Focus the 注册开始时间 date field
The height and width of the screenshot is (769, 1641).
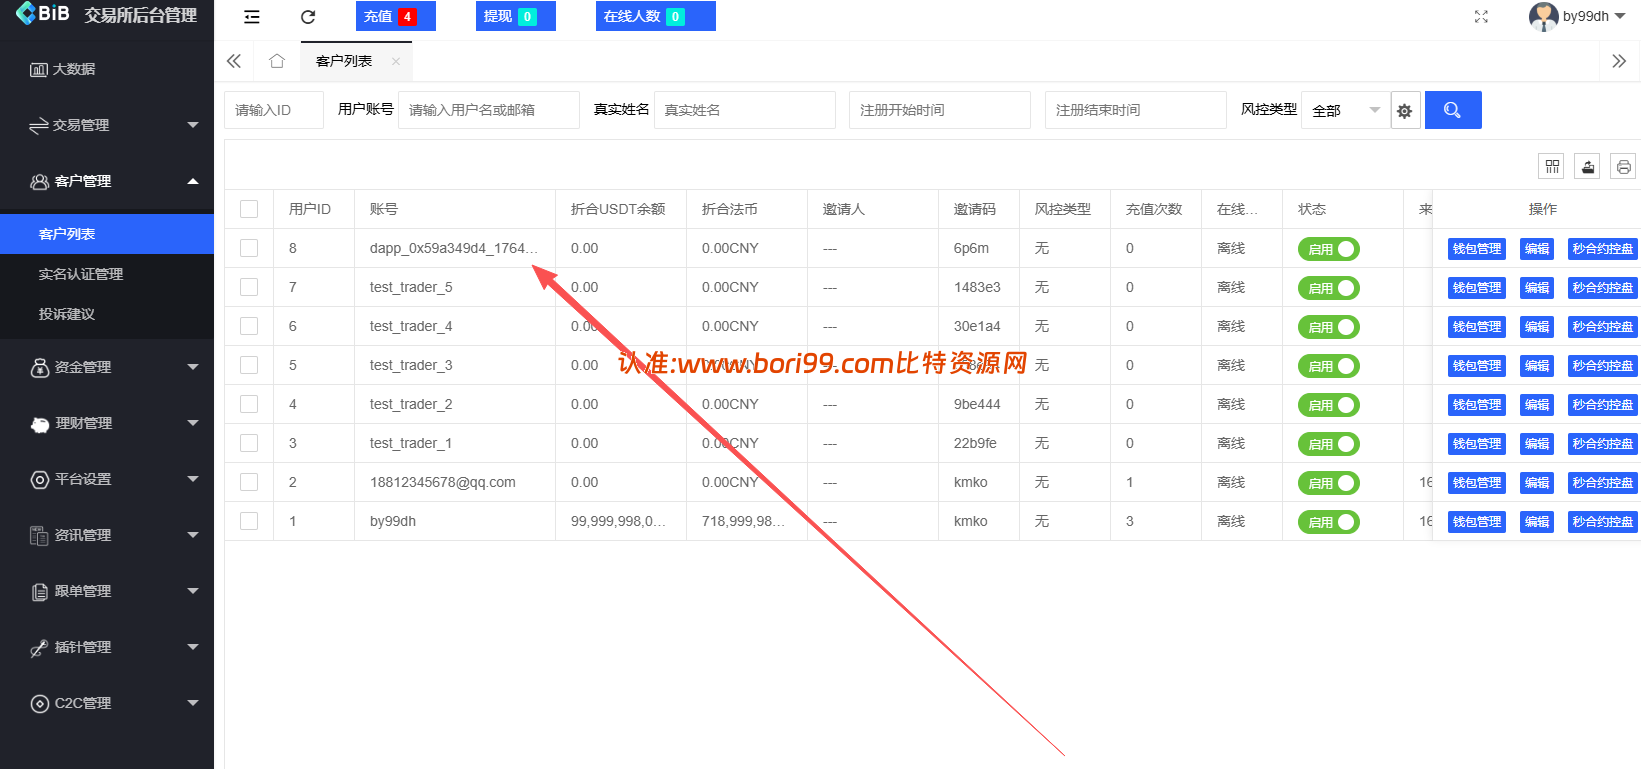tap(940, 110)
